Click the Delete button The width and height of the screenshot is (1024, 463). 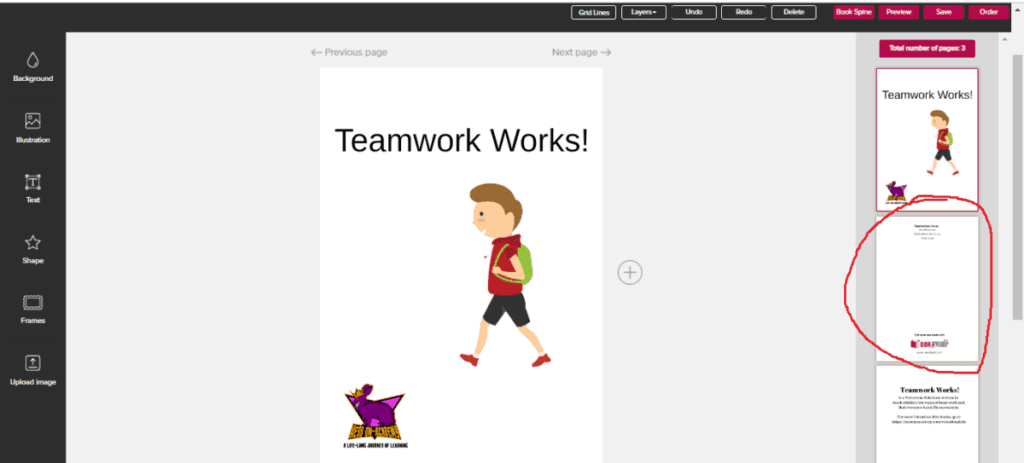pos(793,12)
